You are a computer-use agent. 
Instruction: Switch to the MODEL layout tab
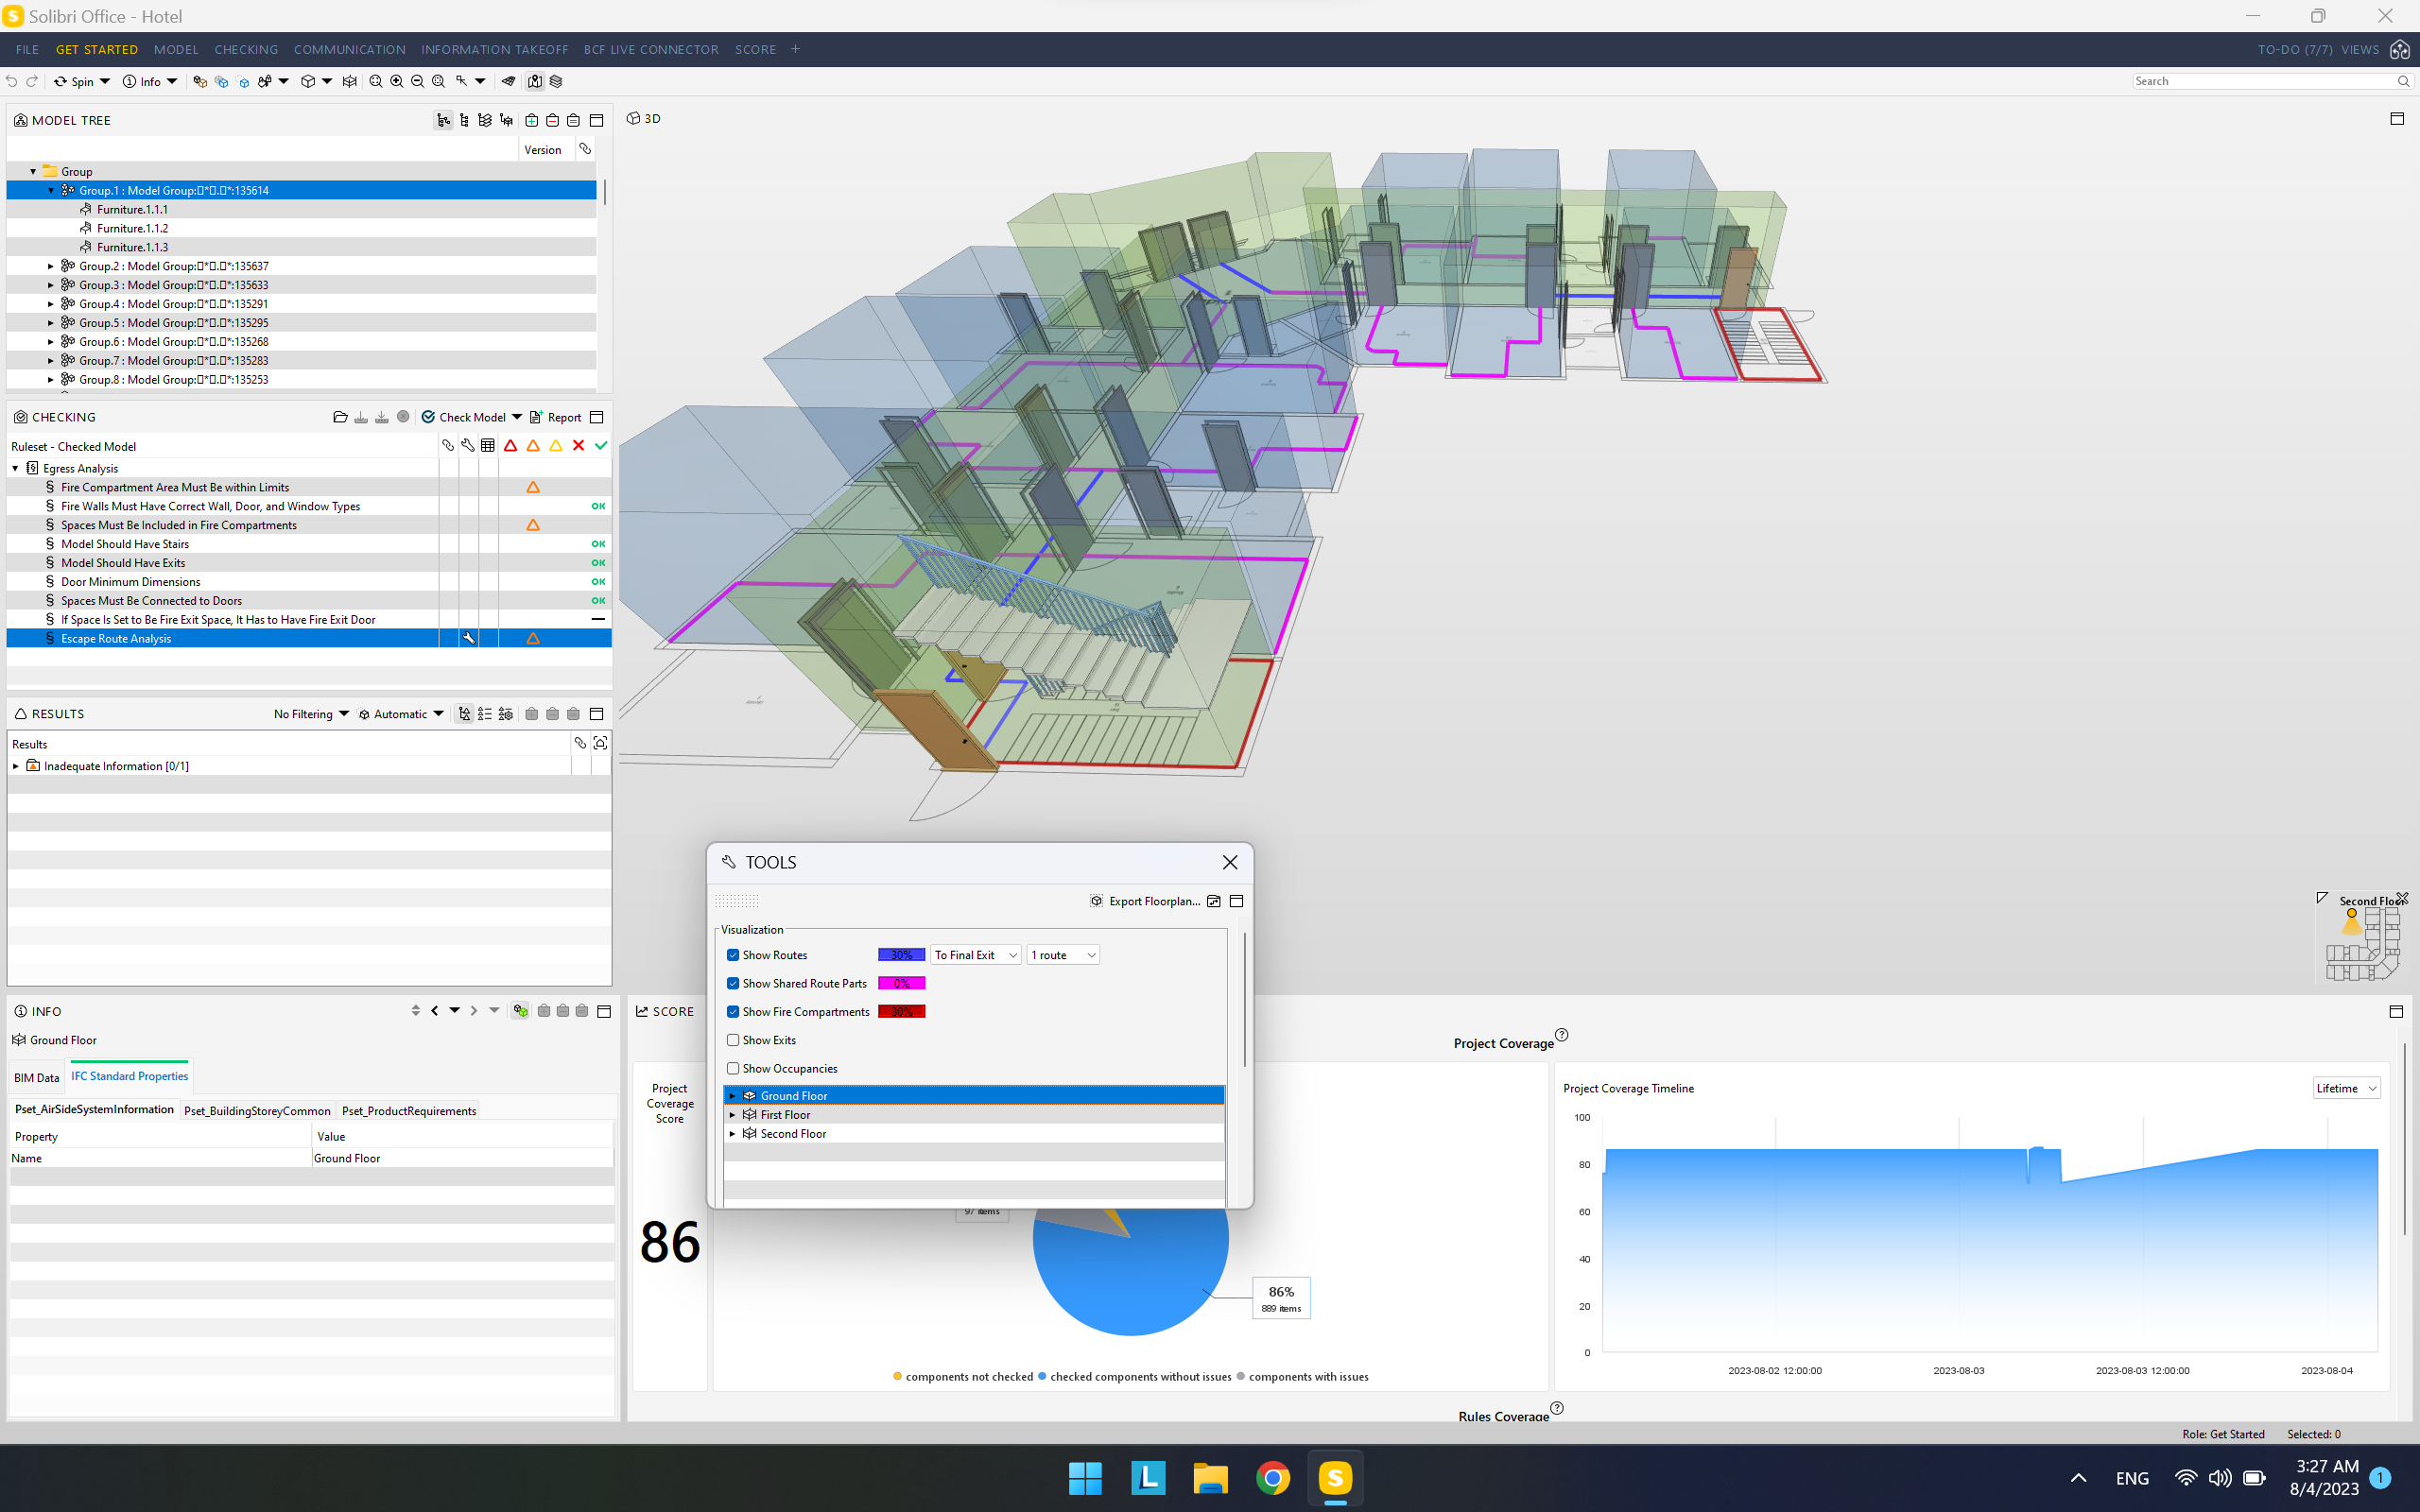(x=176, y=49)
